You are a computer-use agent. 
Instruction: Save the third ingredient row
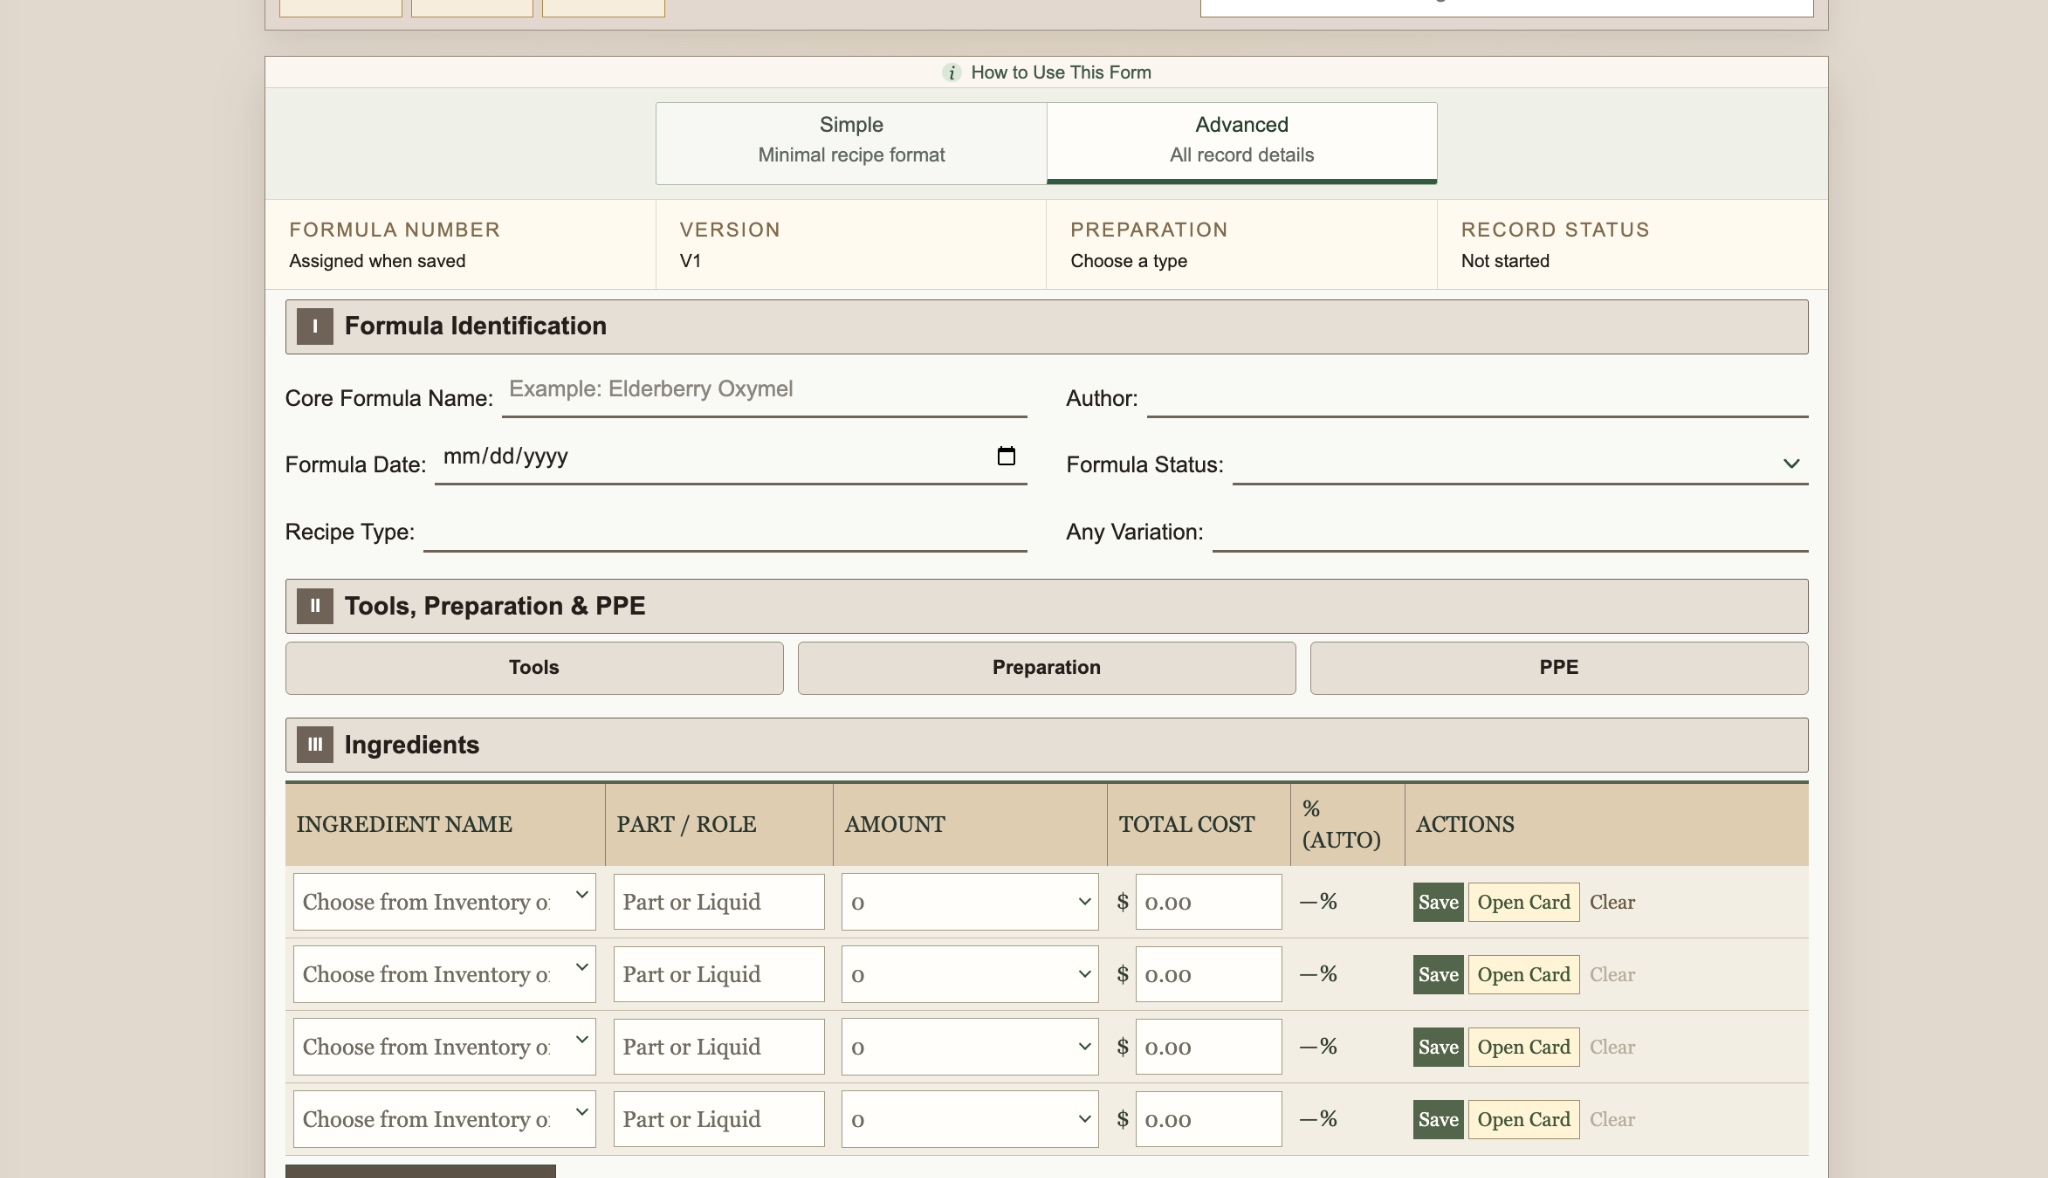[1438, 1047]
